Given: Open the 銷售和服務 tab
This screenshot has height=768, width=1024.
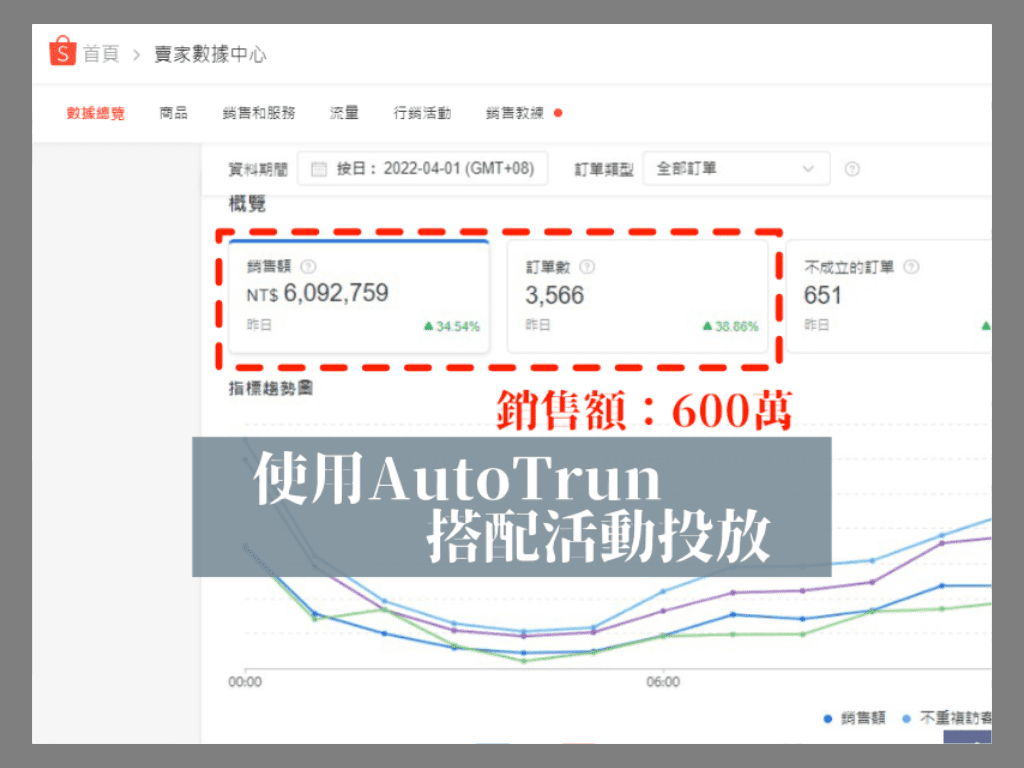Looking at the screenshot, I should (259, 113).
